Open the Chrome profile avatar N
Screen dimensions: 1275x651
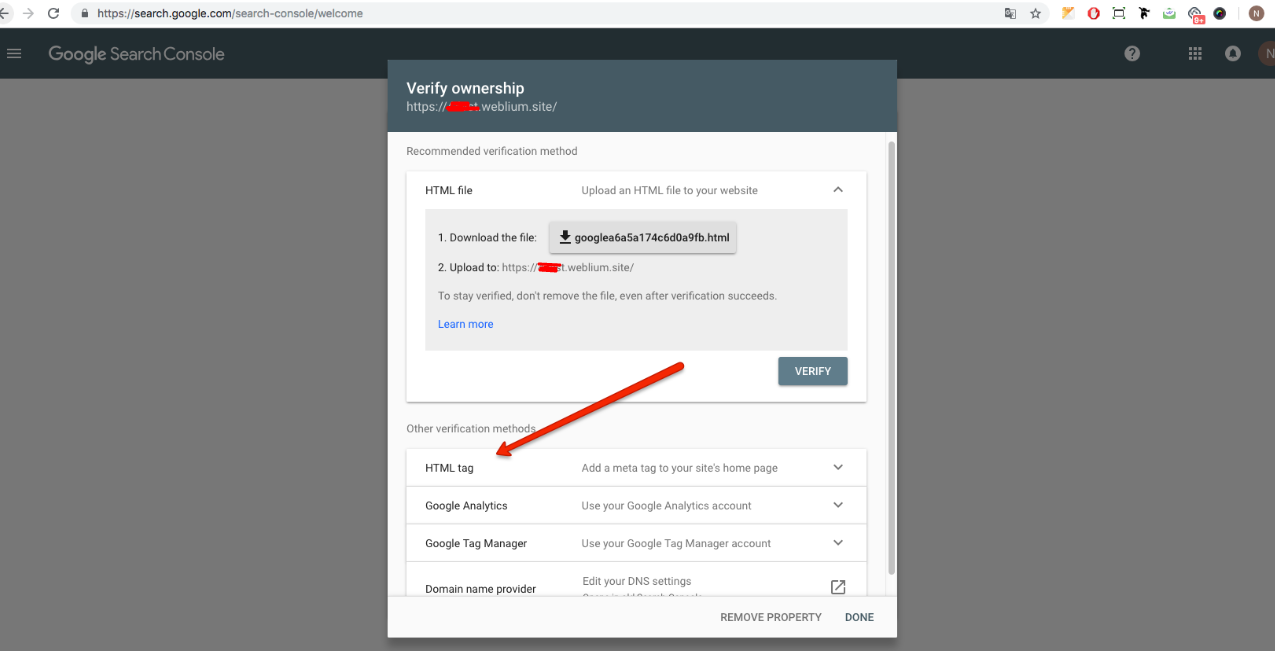pos(1256,14)
